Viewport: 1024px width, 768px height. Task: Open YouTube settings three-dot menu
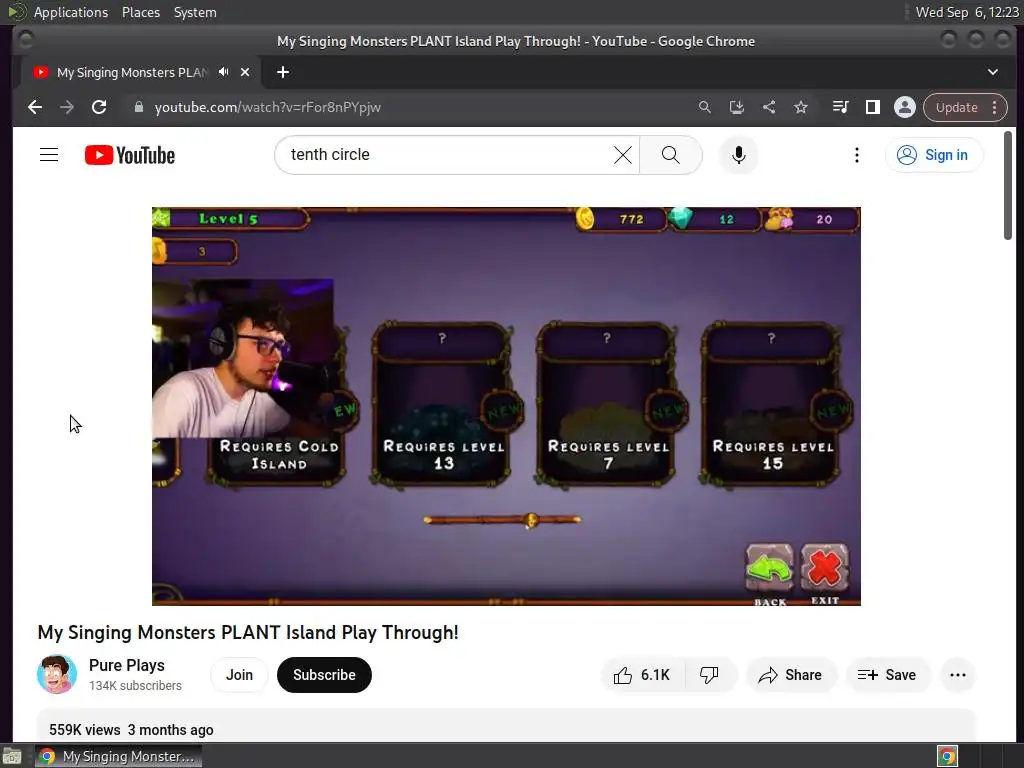tap(857, 155)
